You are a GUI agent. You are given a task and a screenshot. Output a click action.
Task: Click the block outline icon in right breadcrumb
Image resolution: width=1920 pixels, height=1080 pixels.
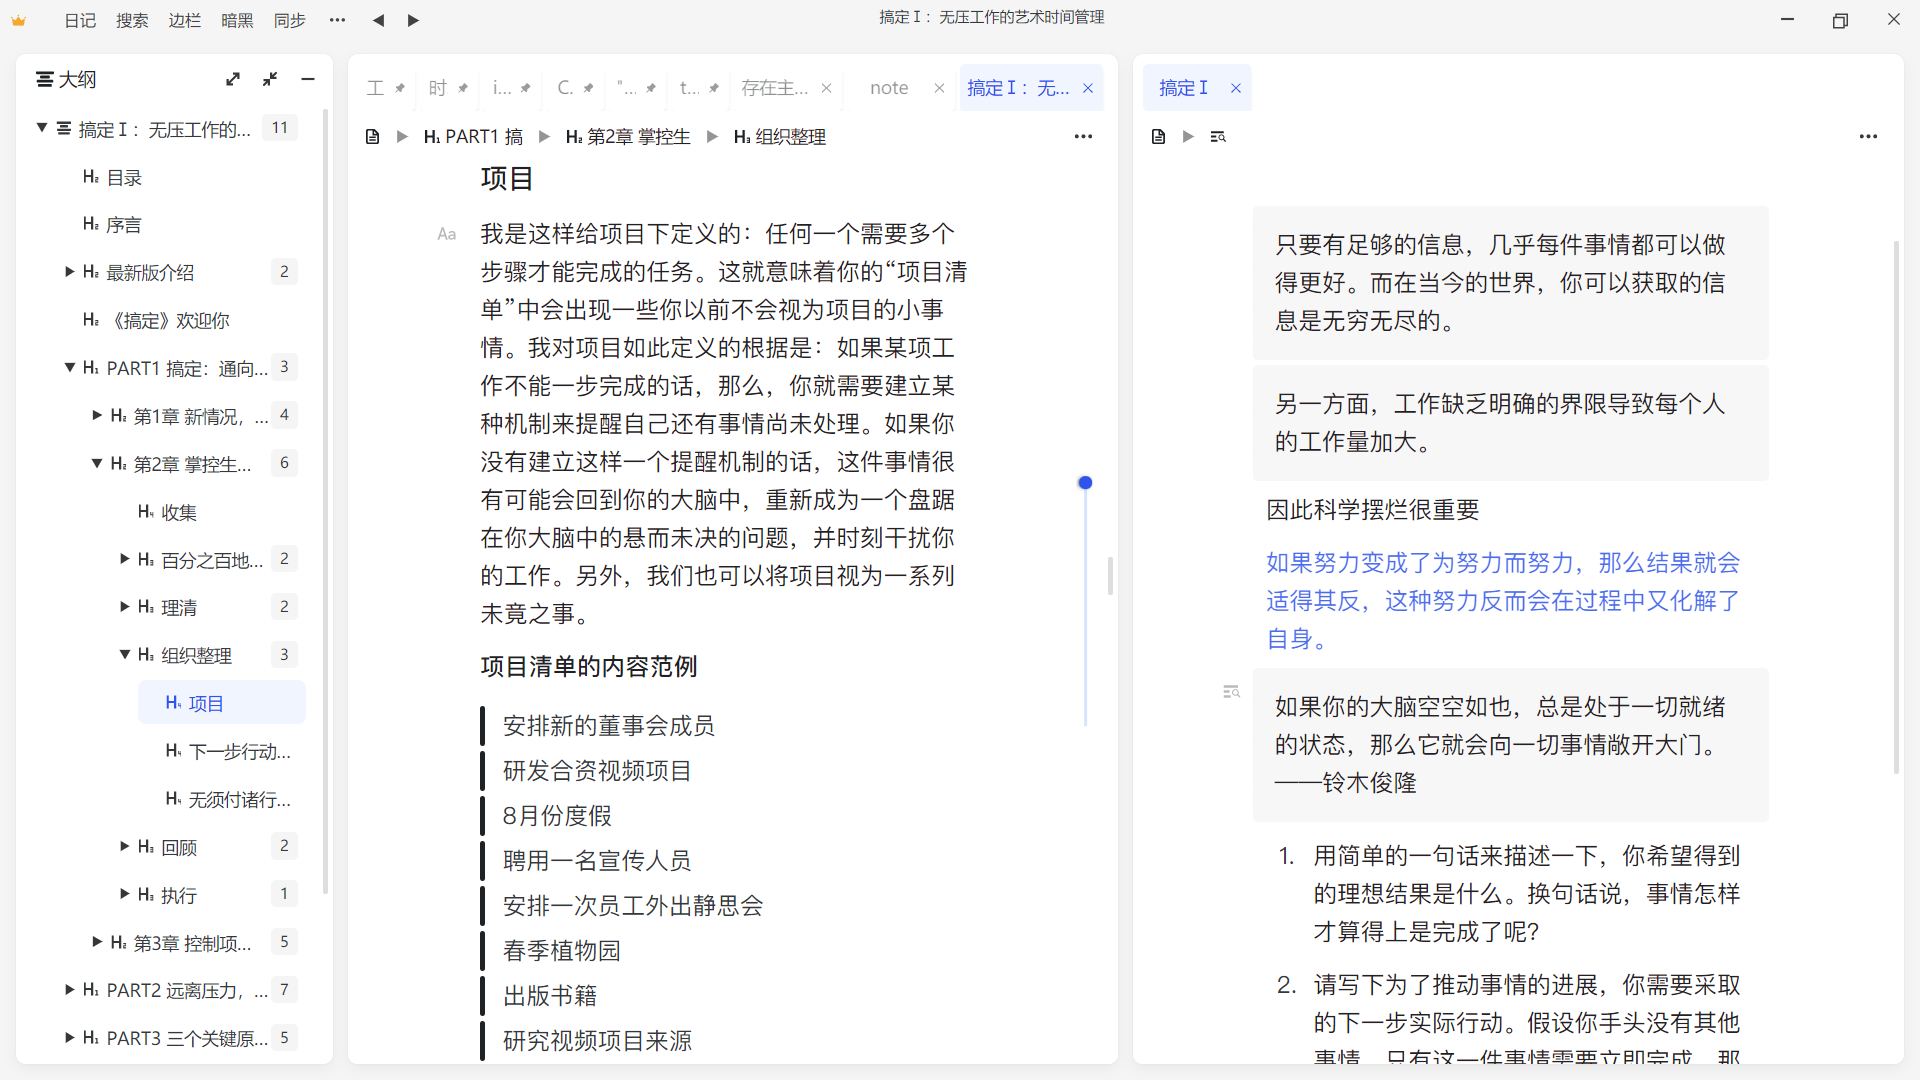click(x=1218, y=136)
